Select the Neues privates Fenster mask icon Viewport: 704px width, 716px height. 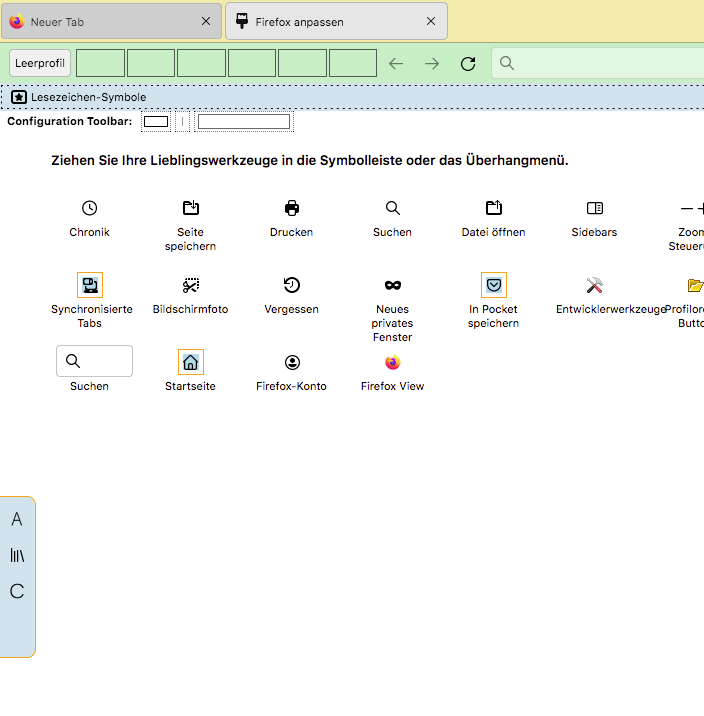tap(393, 285)
